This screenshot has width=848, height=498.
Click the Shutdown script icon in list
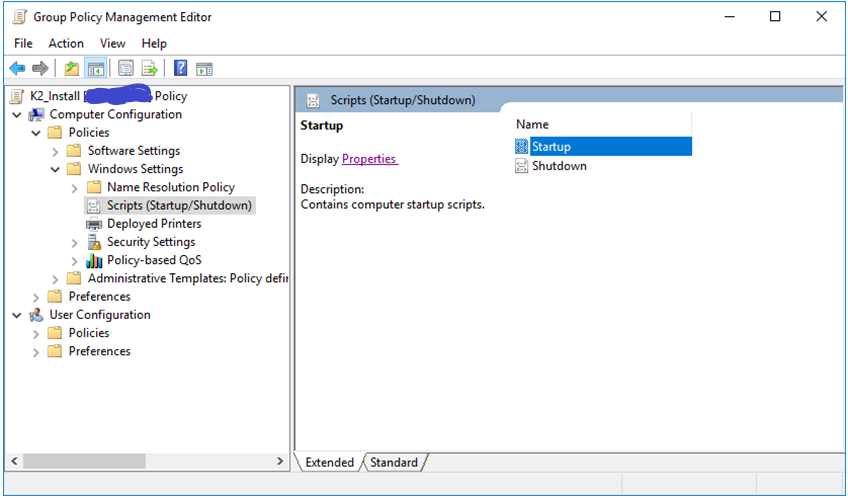pos(521,166)
